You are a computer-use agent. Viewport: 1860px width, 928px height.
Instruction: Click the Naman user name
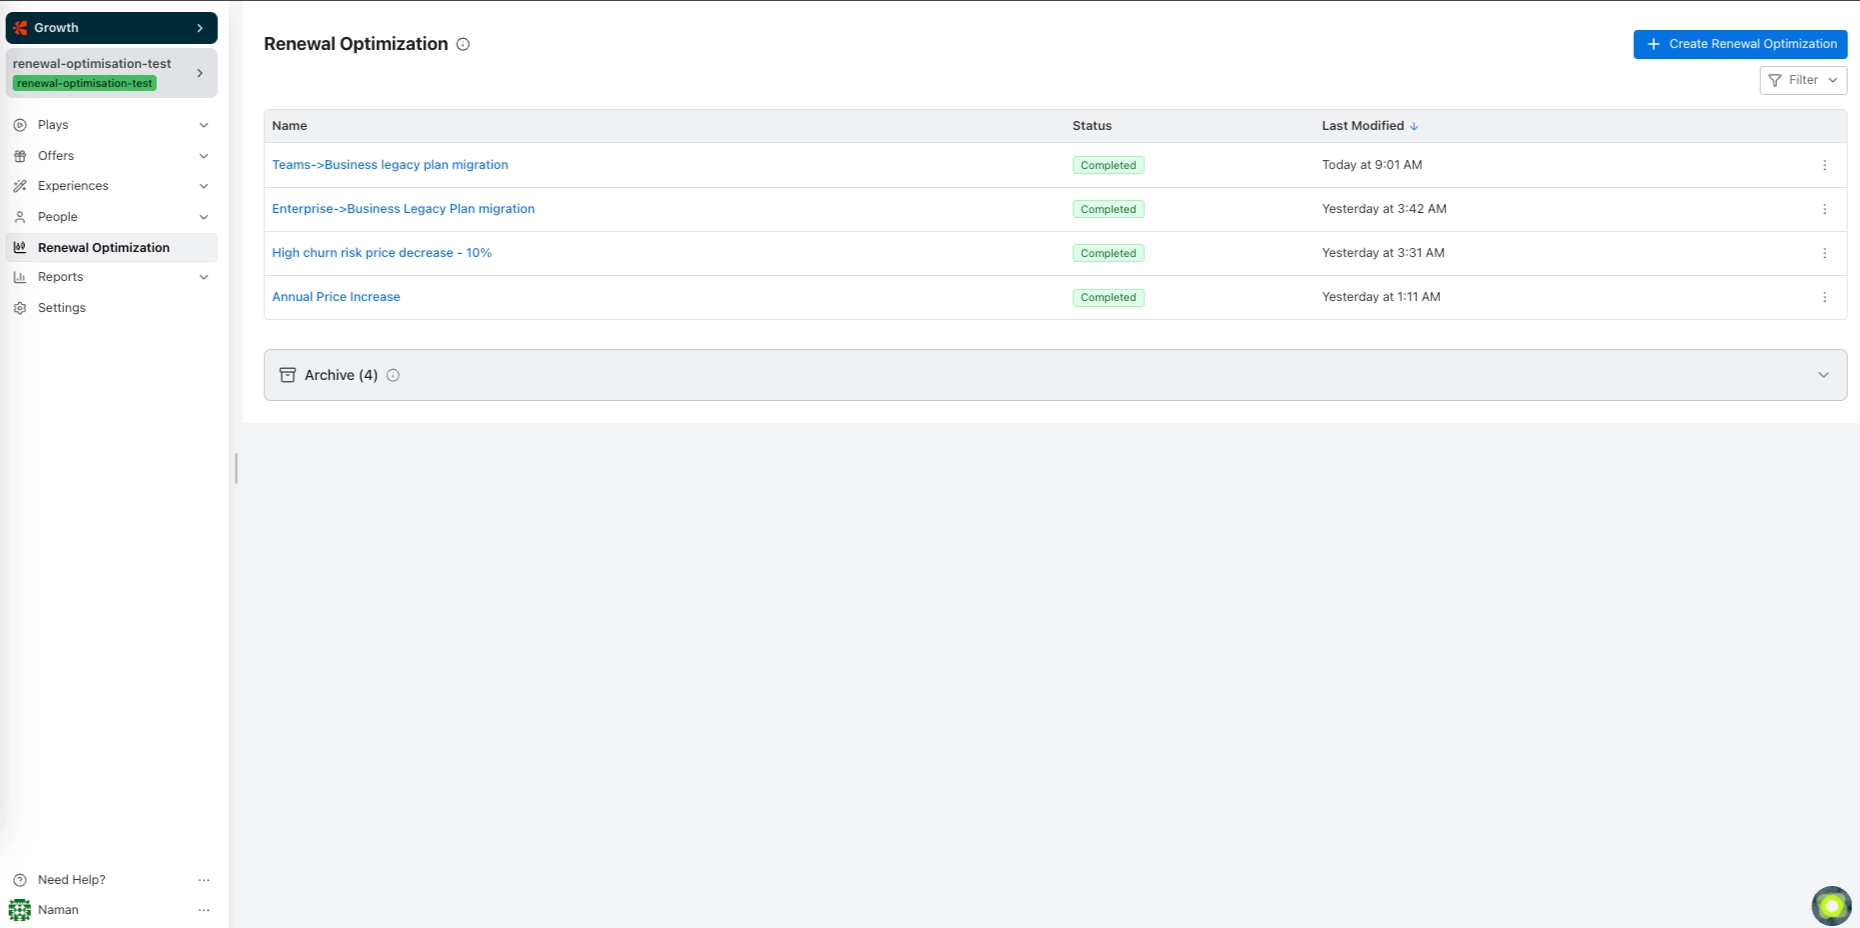(x=58, y=910)
